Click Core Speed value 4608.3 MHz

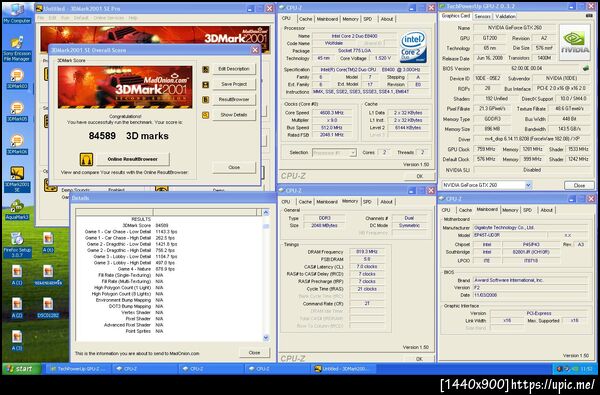pos(332,113)
